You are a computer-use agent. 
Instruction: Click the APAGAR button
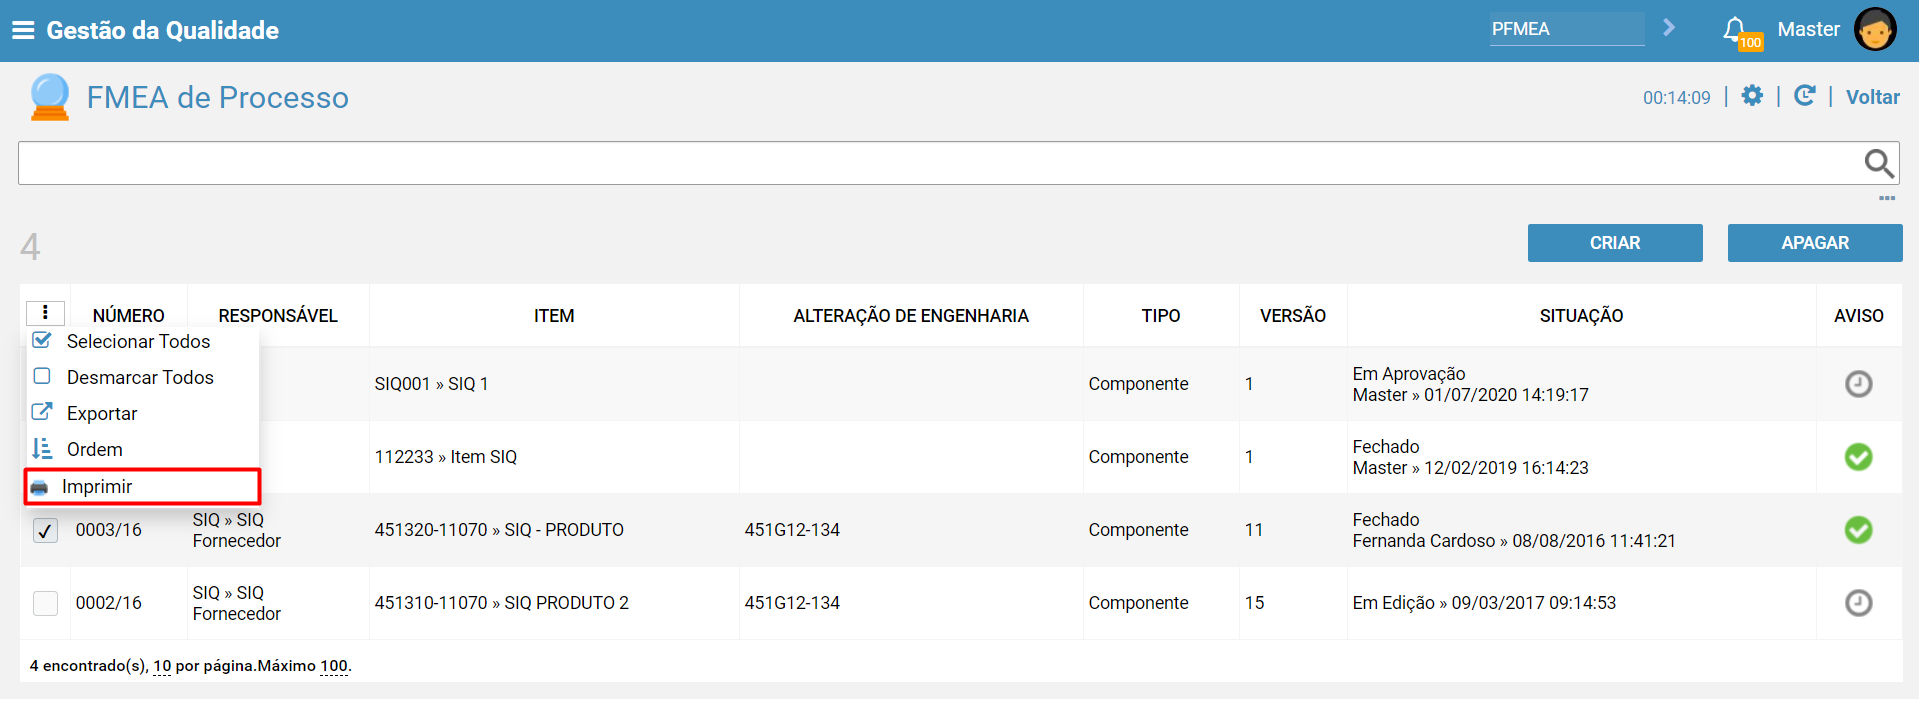click(1815, 243)
